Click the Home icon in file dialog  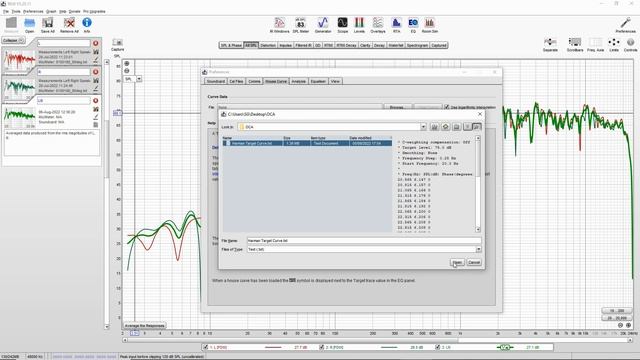point(445,127)
